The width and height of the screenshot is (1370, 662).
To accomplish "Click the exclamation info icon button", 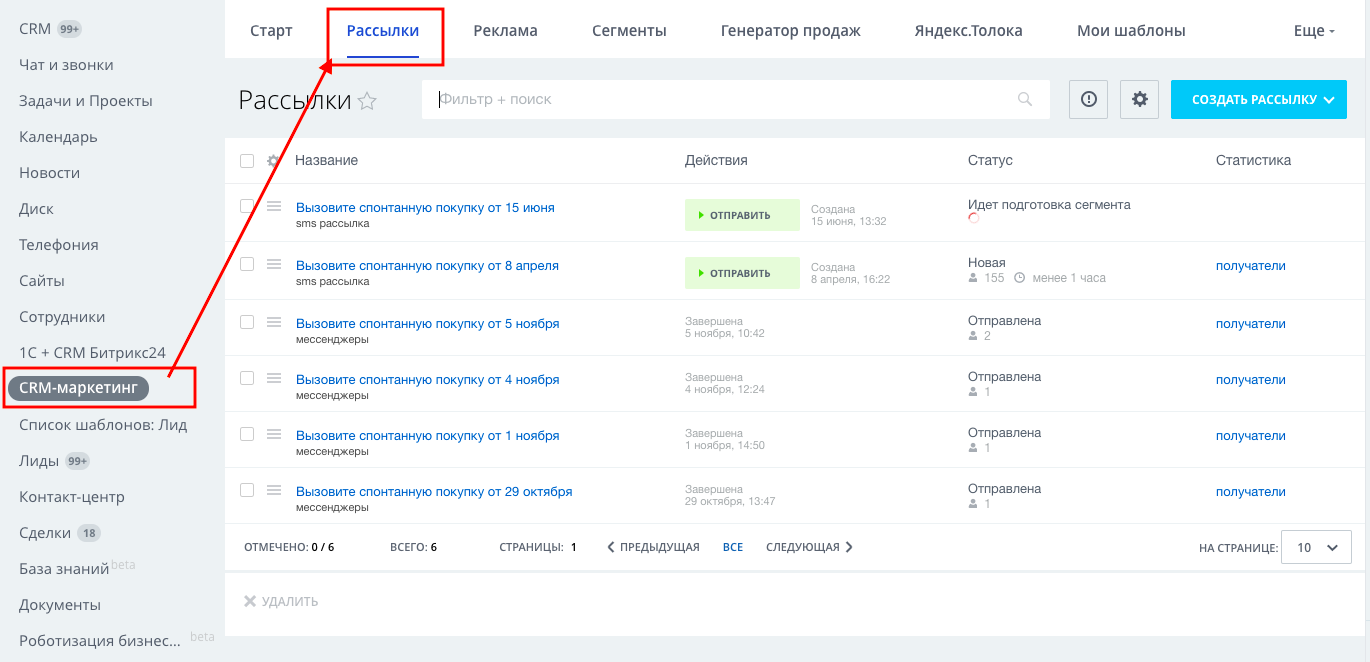I will point(1089,99).
